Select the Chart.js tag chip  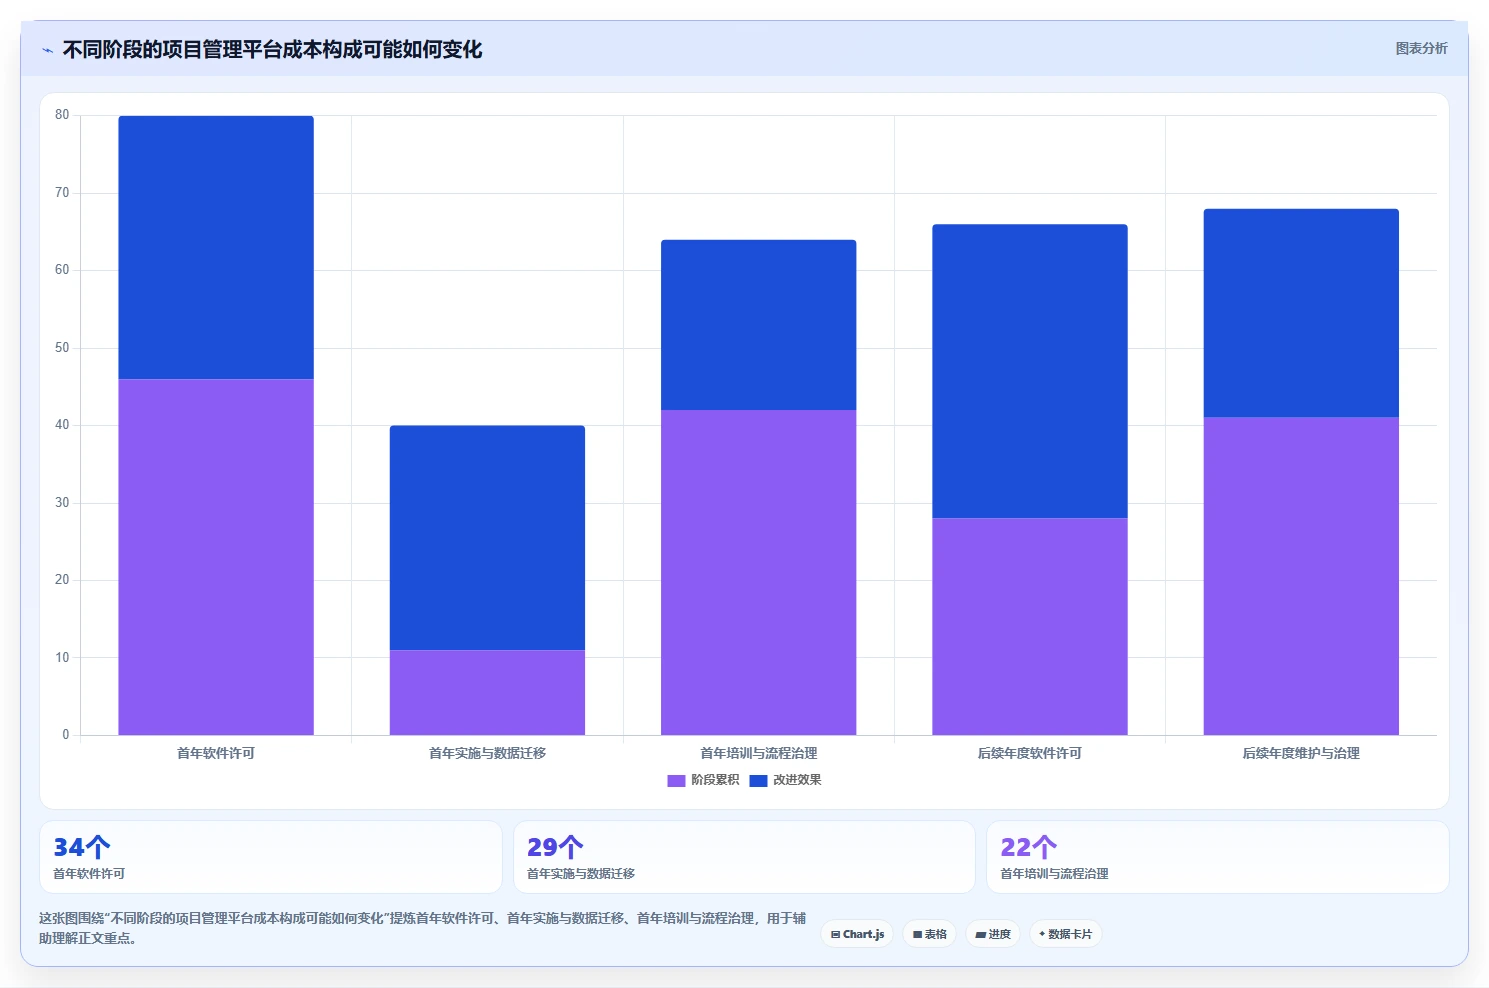tap(857, 934)
